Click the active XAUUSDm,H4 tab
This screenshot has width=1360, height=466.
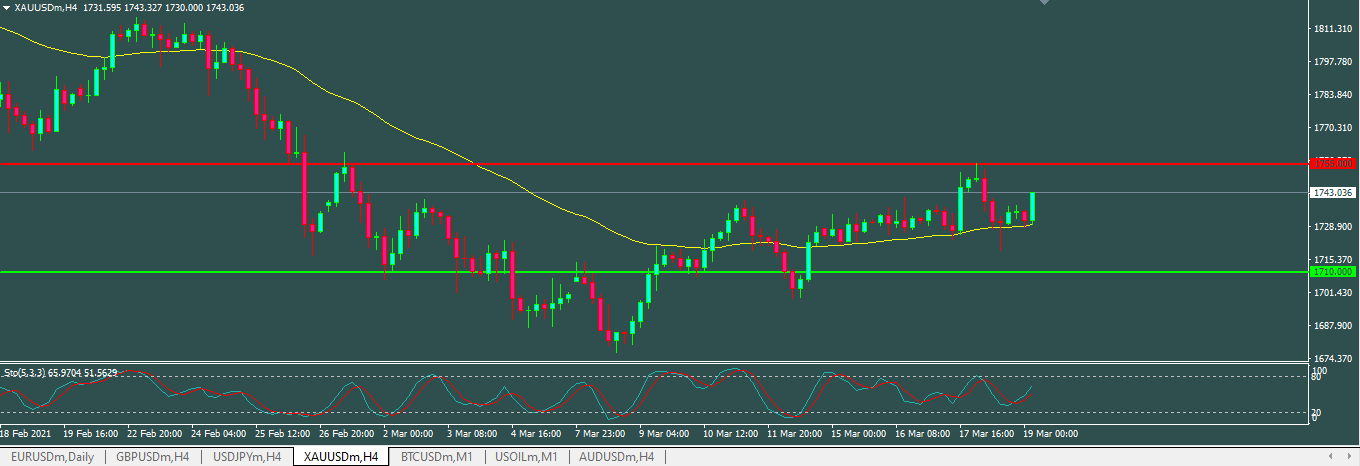[x=341, y=457]
